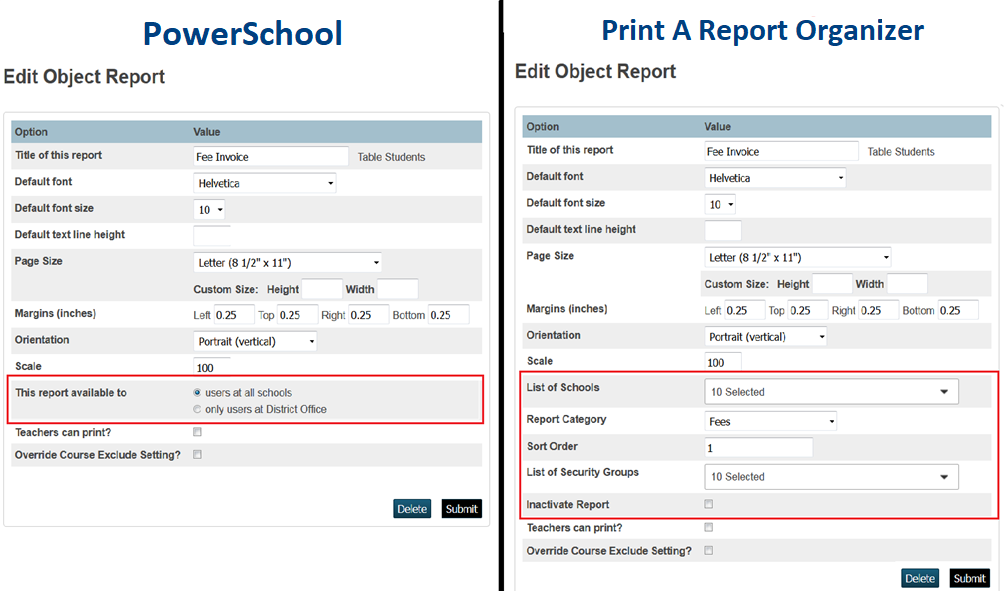Toggle the Inactivate Report checkbox
The image size is (1008, 591).
(x=708, y=504)
